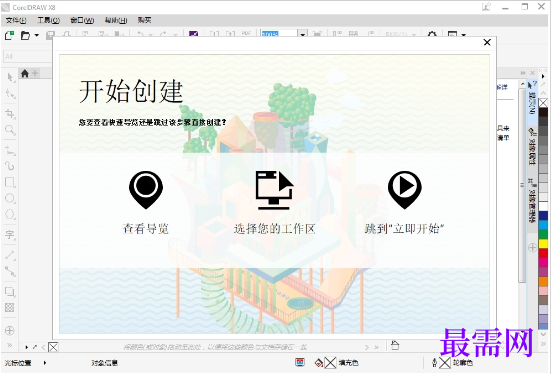The height and width of the screenshot is (374, 552).
Task: Pick the red color swatch
Action: pos(543,253)
